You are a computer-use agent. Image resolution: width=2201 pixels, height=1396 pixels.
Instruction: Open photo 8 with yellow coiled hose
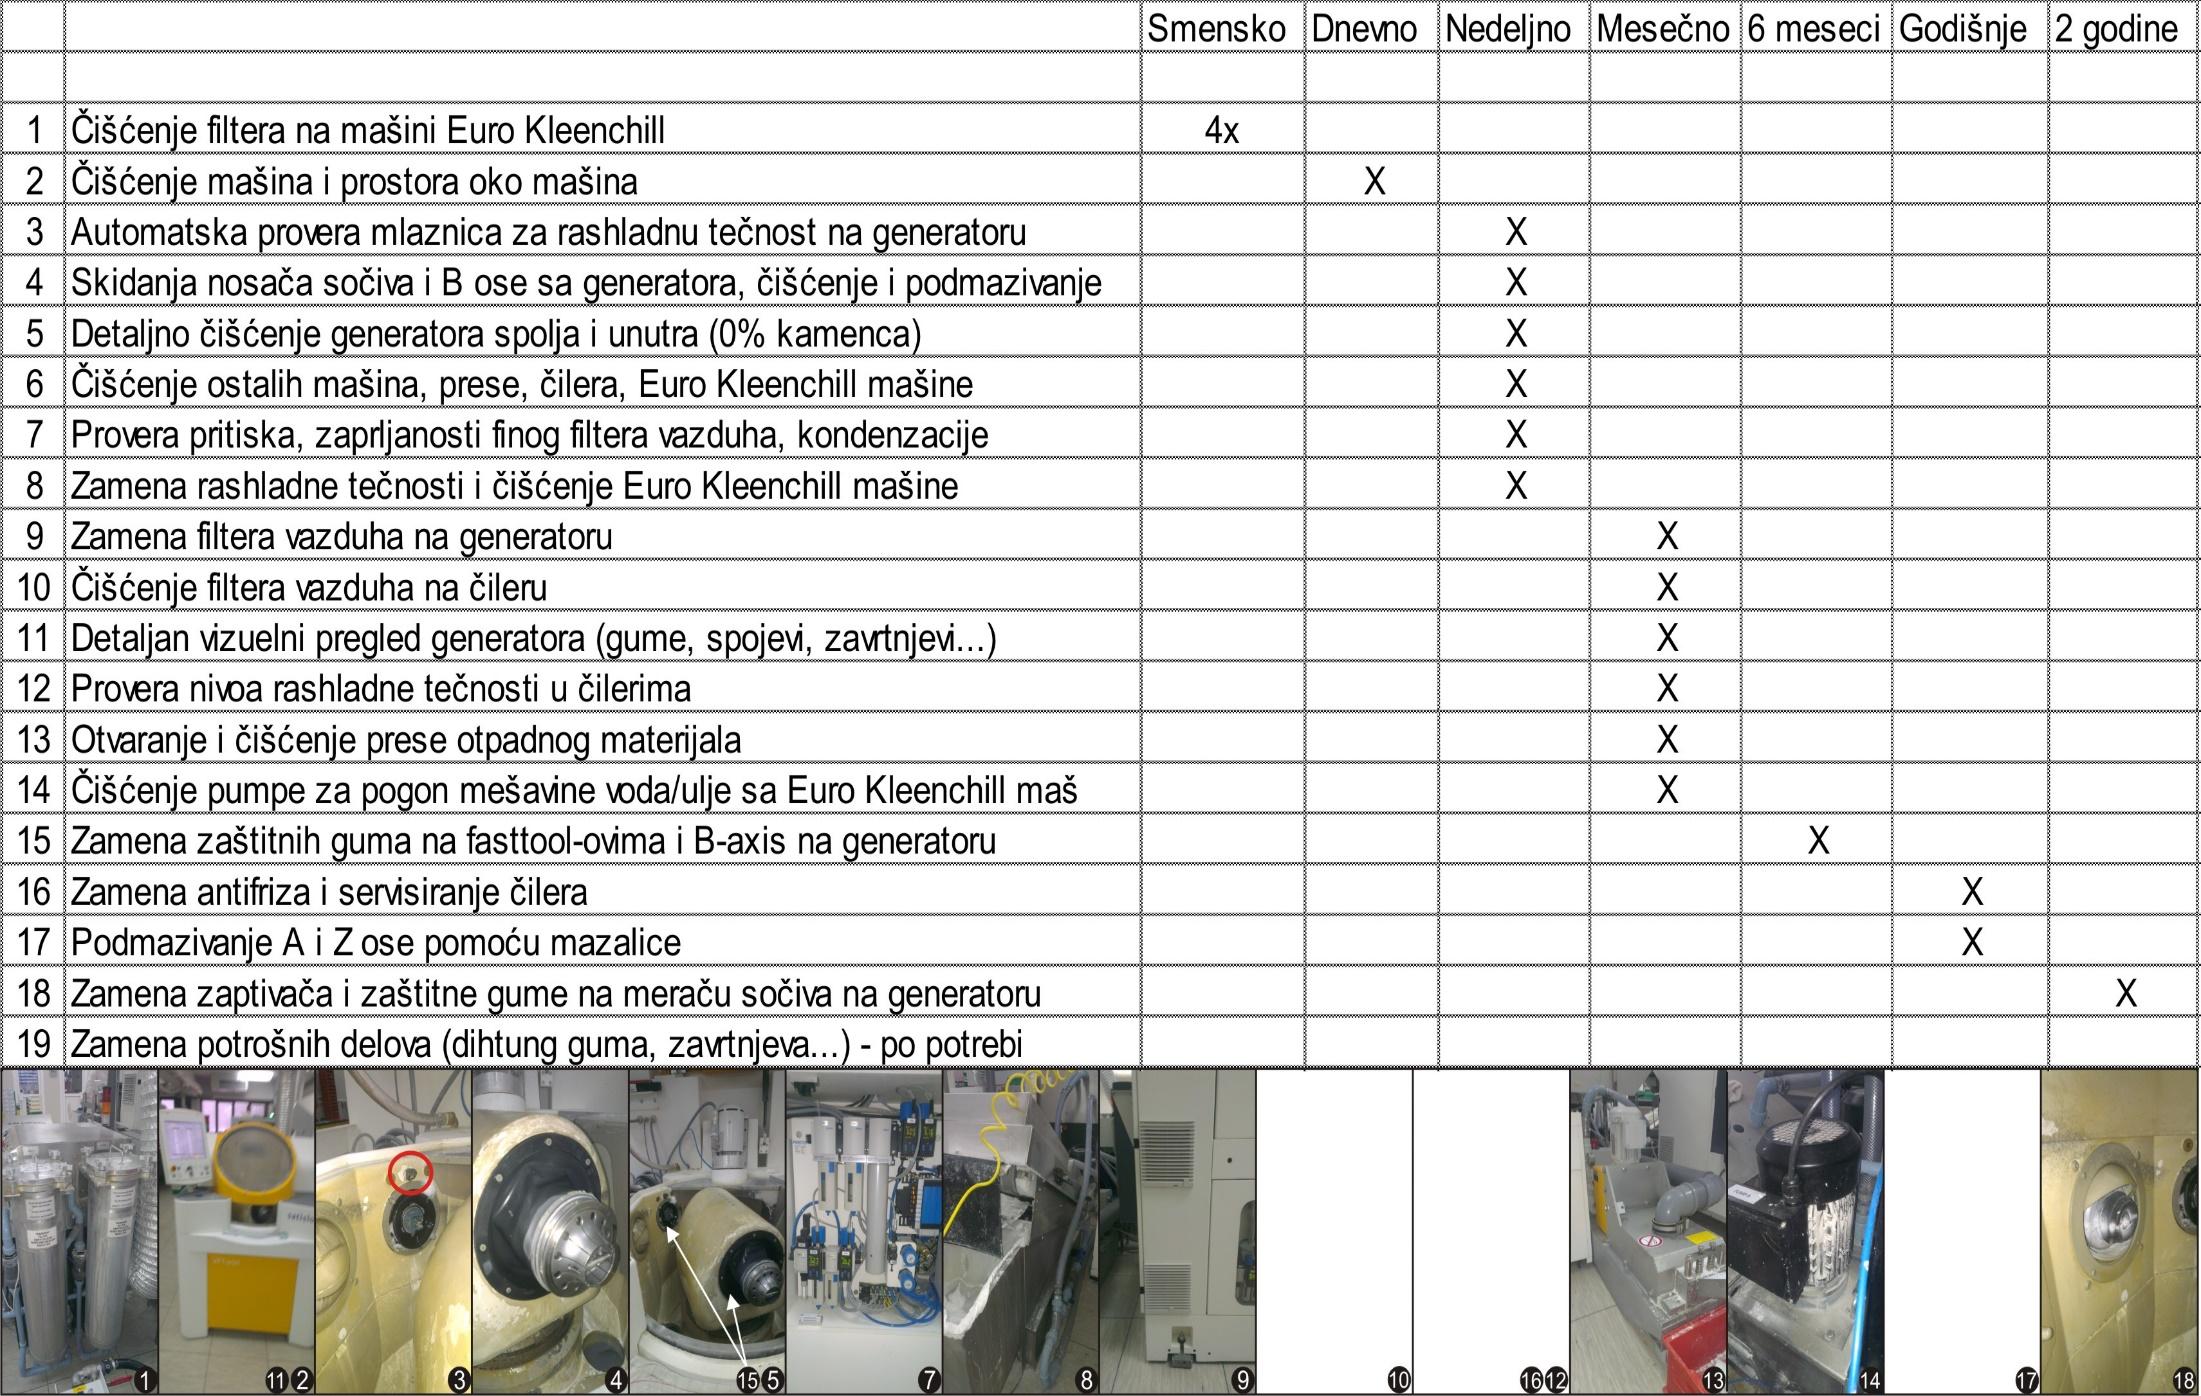point(1021,1231)
